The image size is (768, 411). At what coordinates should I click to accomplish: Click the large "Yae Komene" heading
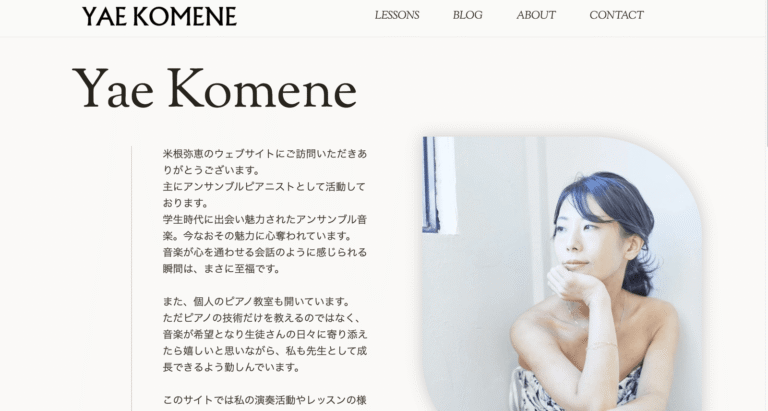click(215, 89)
